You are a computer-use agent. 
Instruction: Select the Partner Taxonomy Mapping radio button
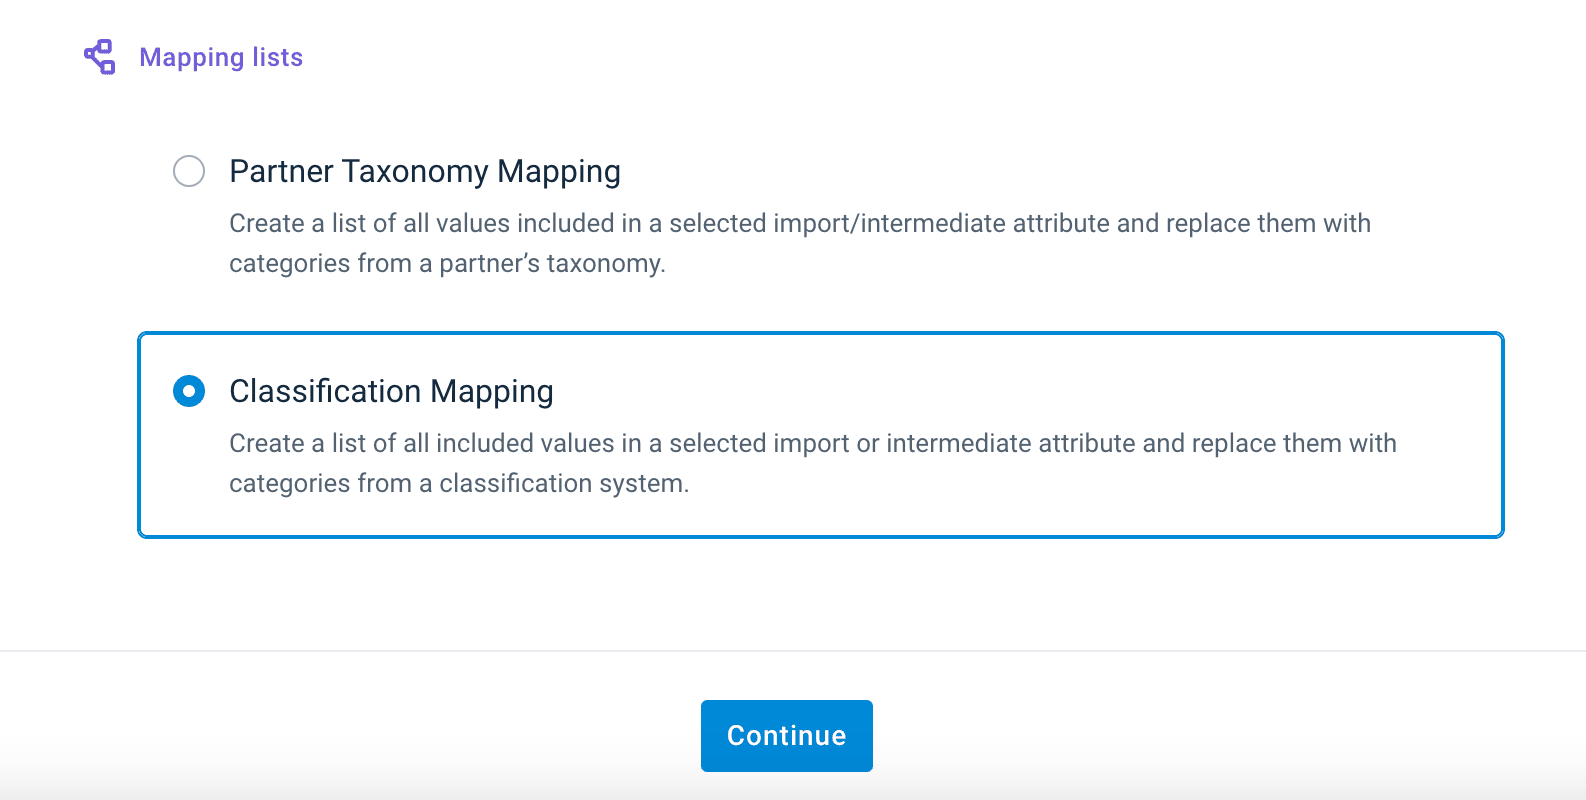[x=189, y=171]
